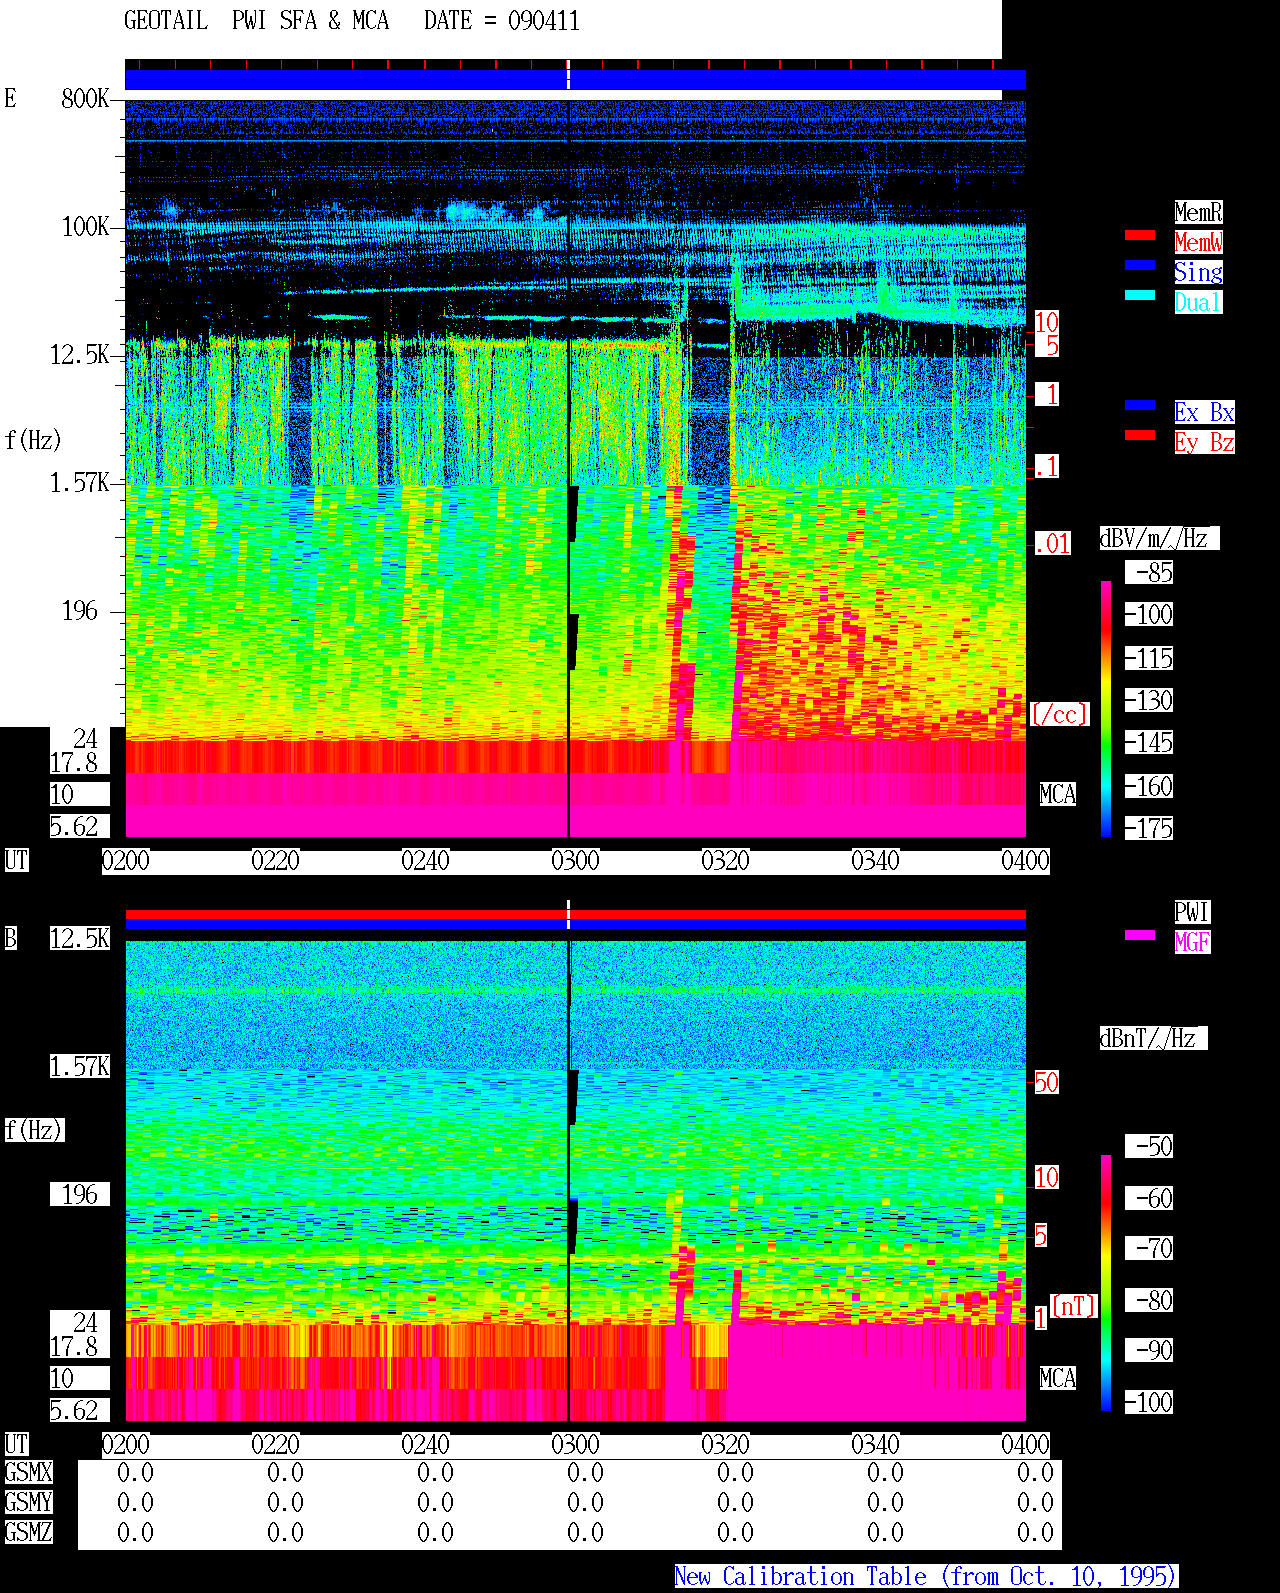
Task: Select the GSMZ row label
Action: (28, 1532)
